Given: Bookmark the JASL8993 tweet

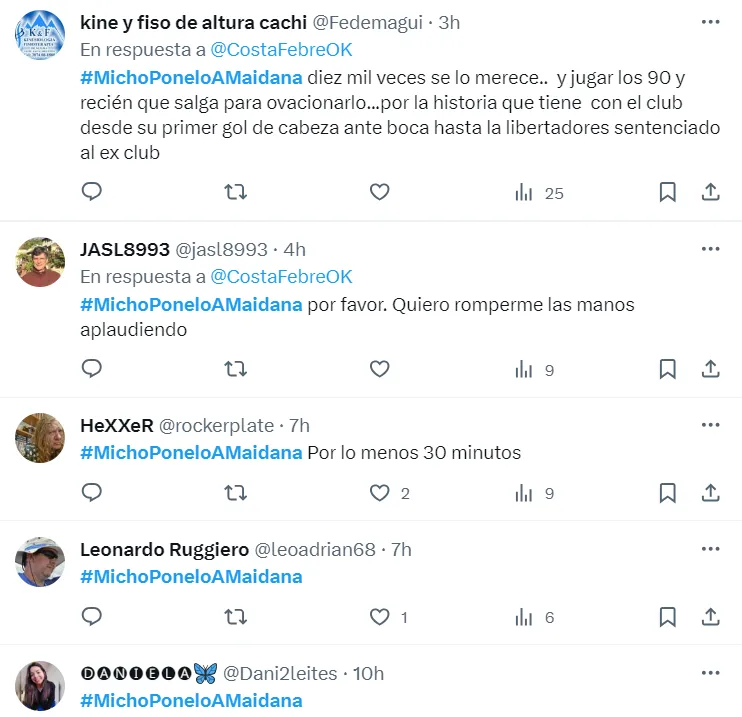Looking at the screenshot, I should (667, 369).
